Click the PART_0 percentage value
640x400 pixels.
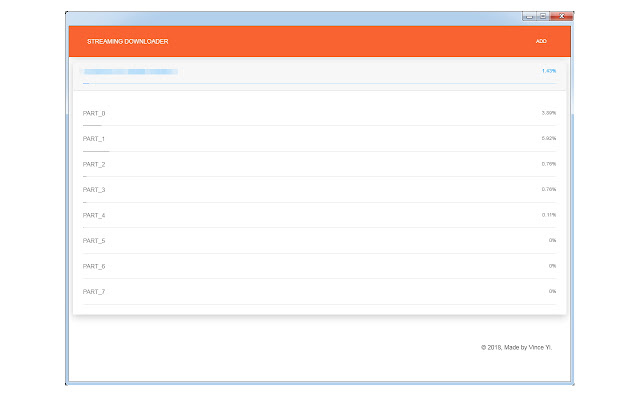549,113
